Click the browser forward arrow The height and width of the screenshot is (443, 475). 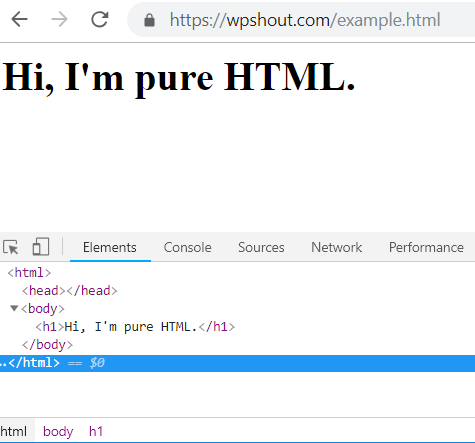click(60, 19)
